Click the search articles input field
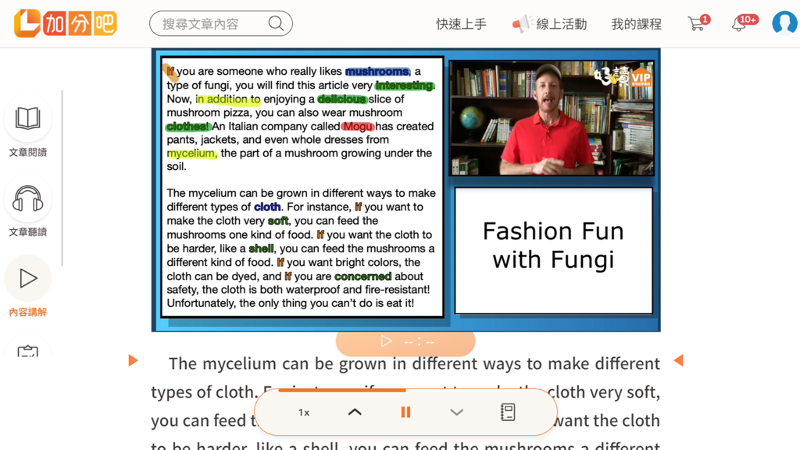This screenshot has height=450, width=800. pyautogui.click(x=212, y=24)
